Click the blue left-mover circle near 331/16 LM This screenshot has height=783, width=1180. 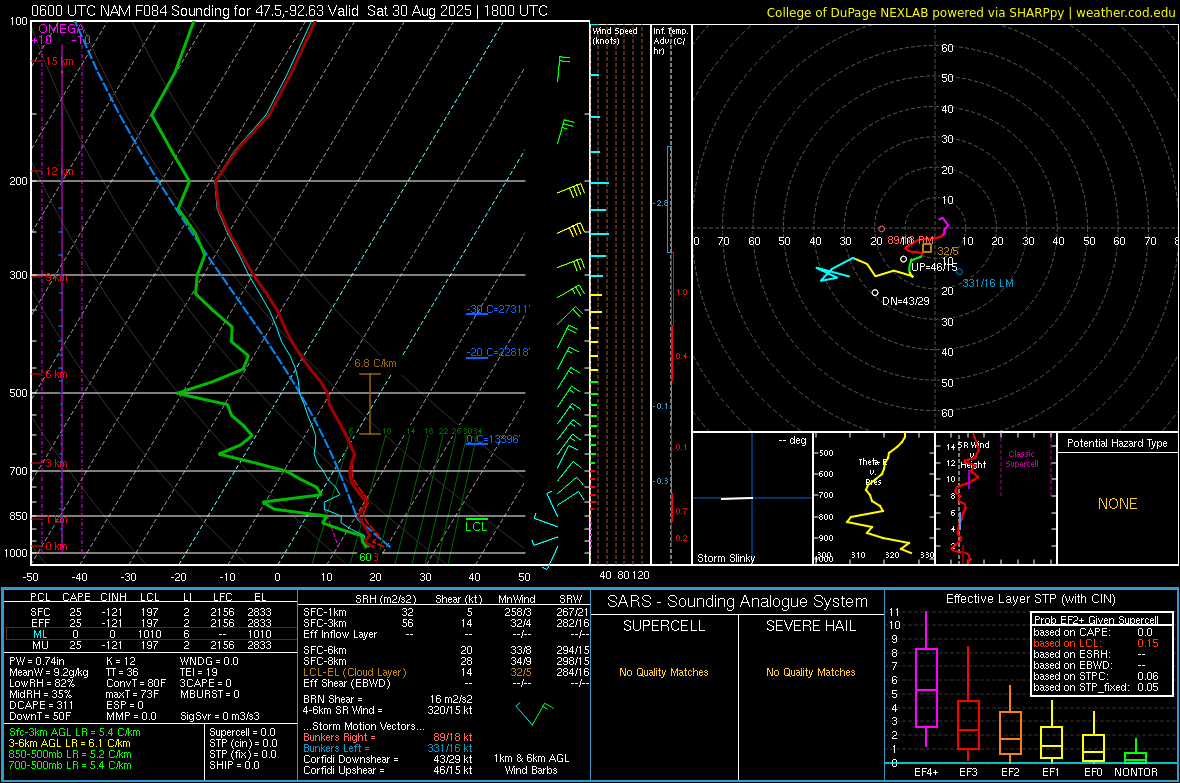(x=959, y=272)
